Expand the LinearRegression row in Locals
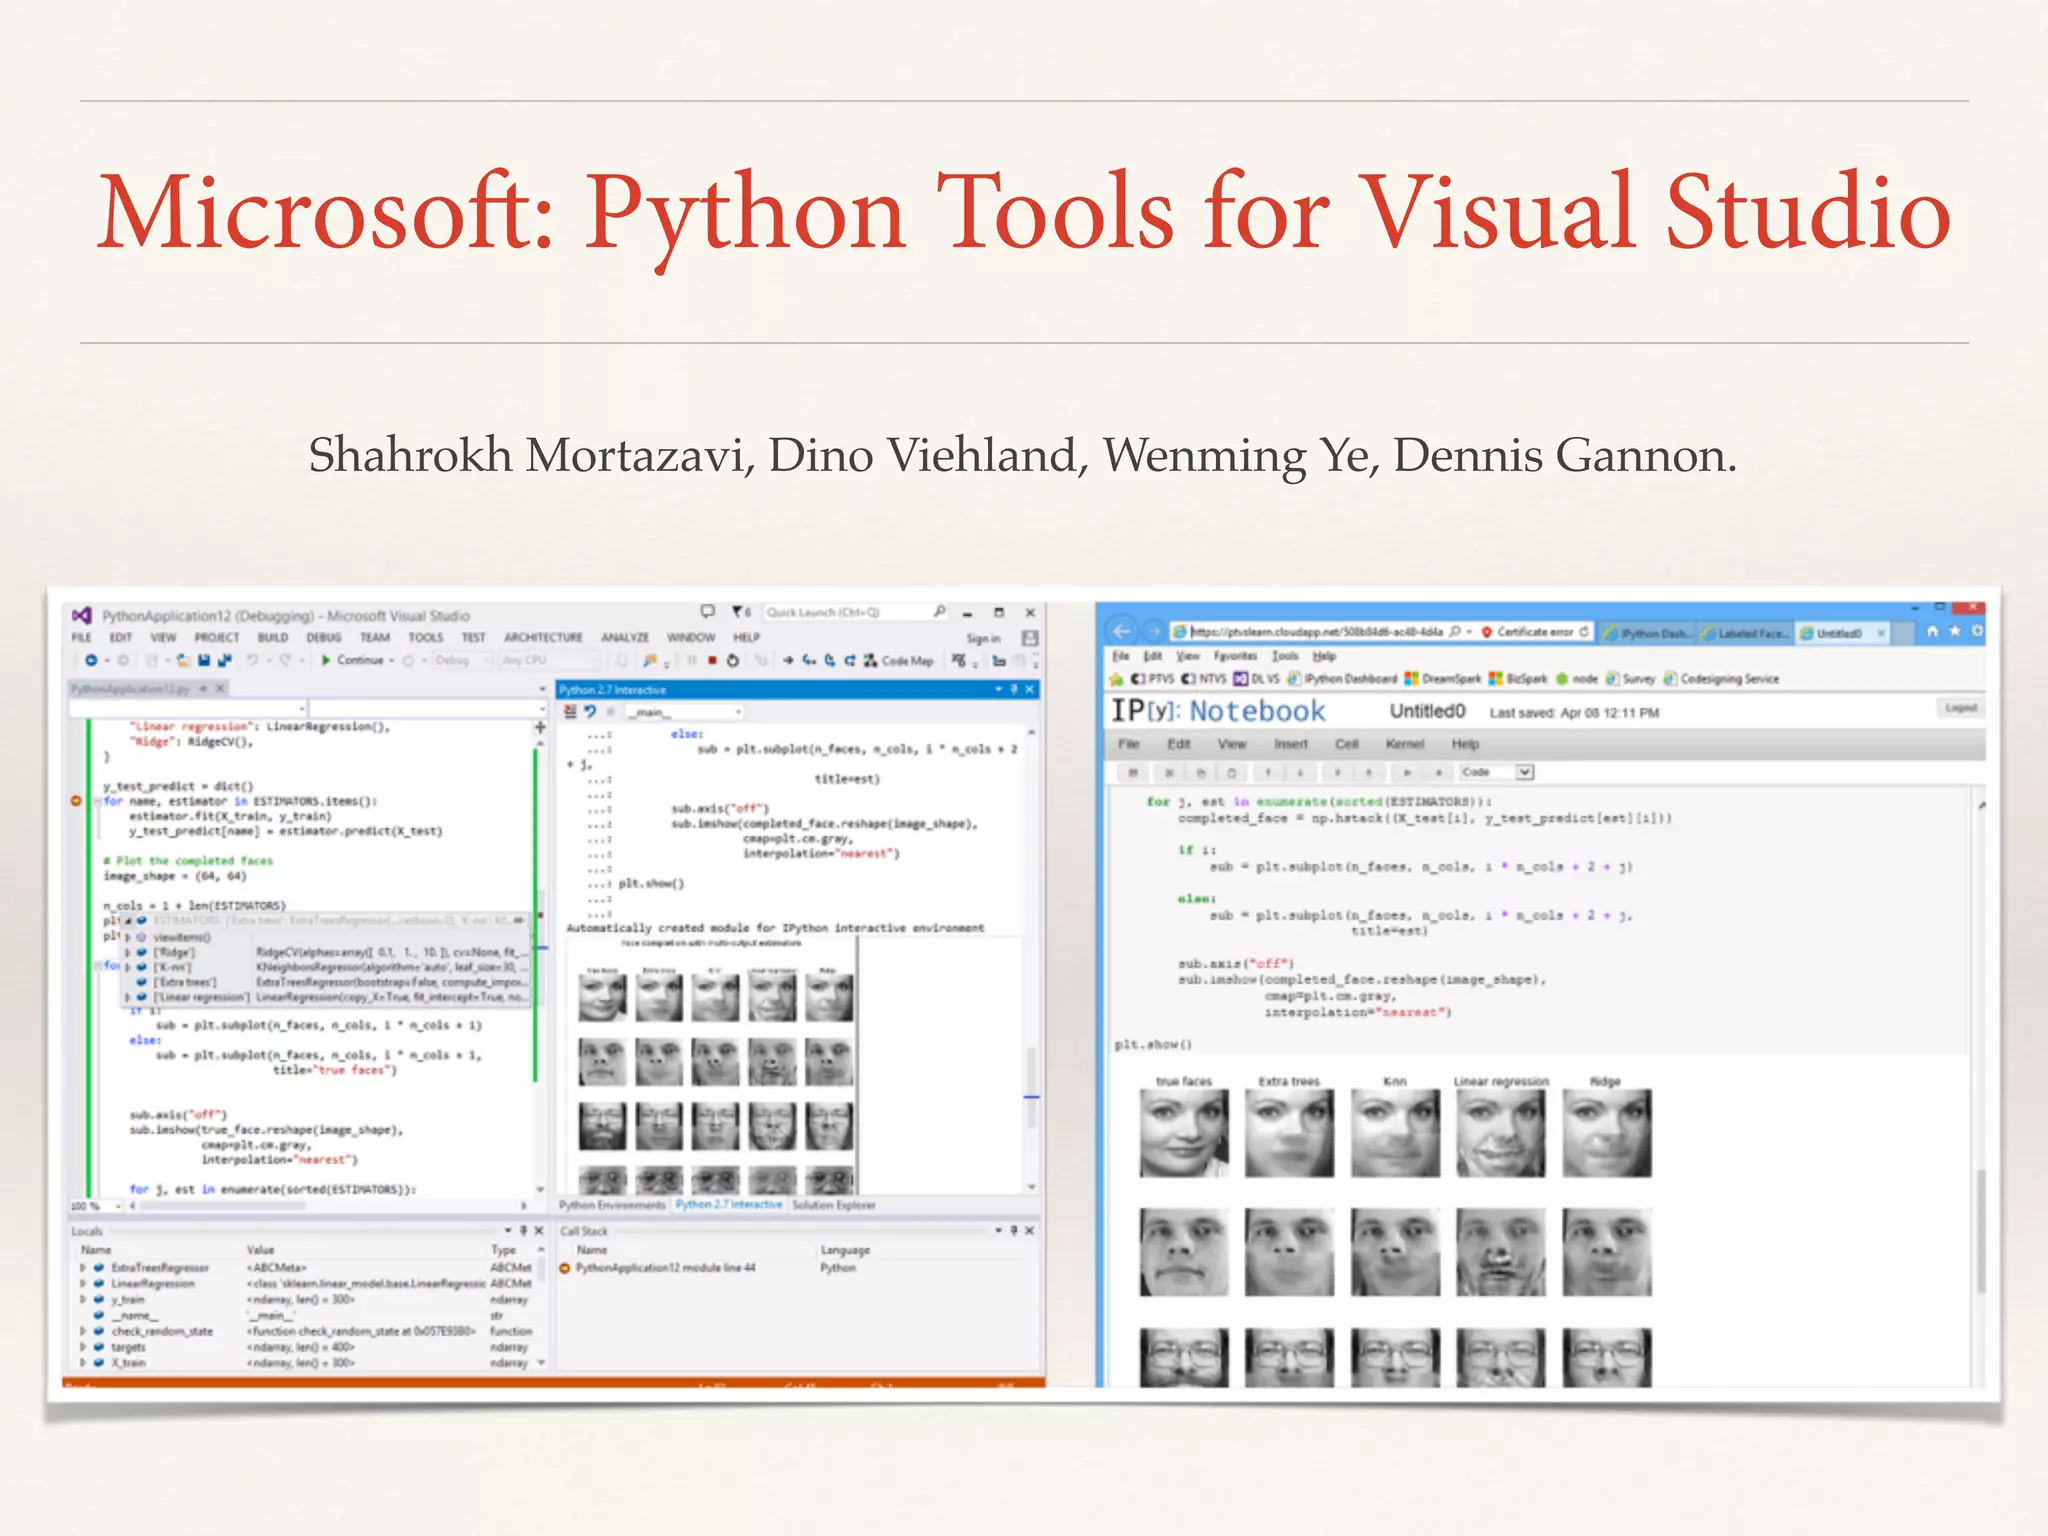This screenshot has width=2048, height=1536. point(83,1284)
